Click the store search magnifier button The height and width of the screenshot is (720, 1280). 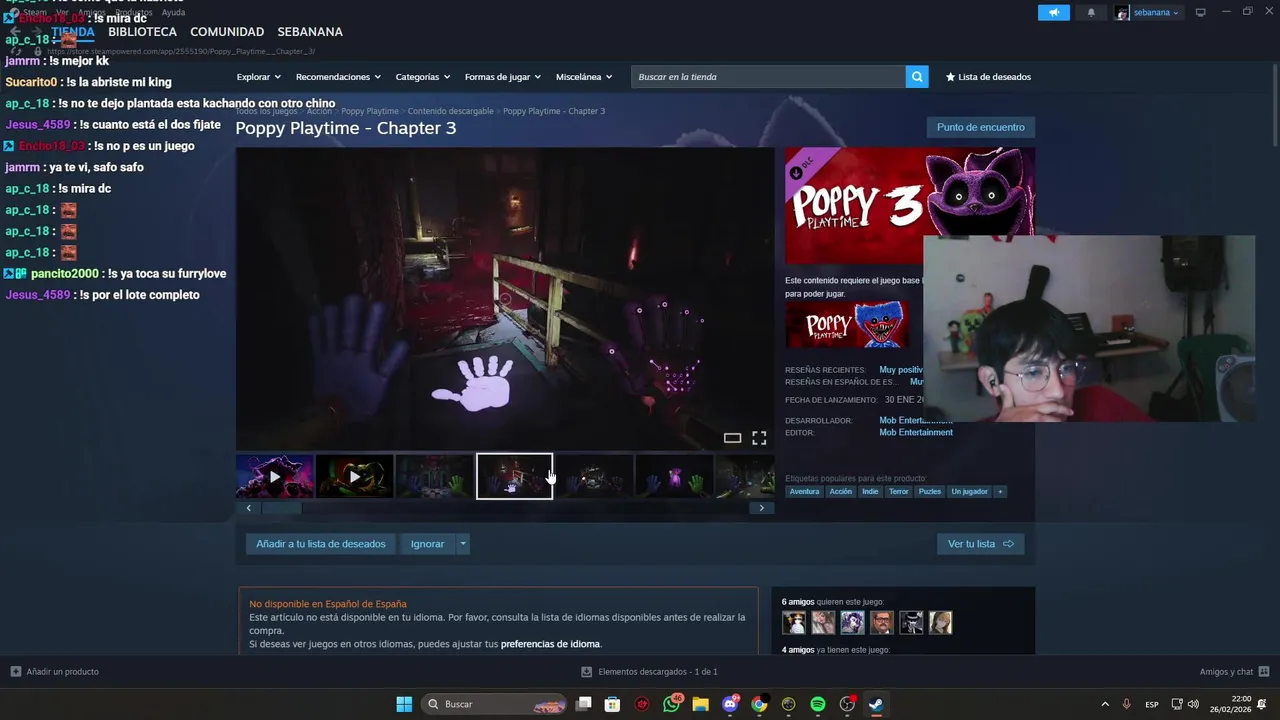pos(917,77)
